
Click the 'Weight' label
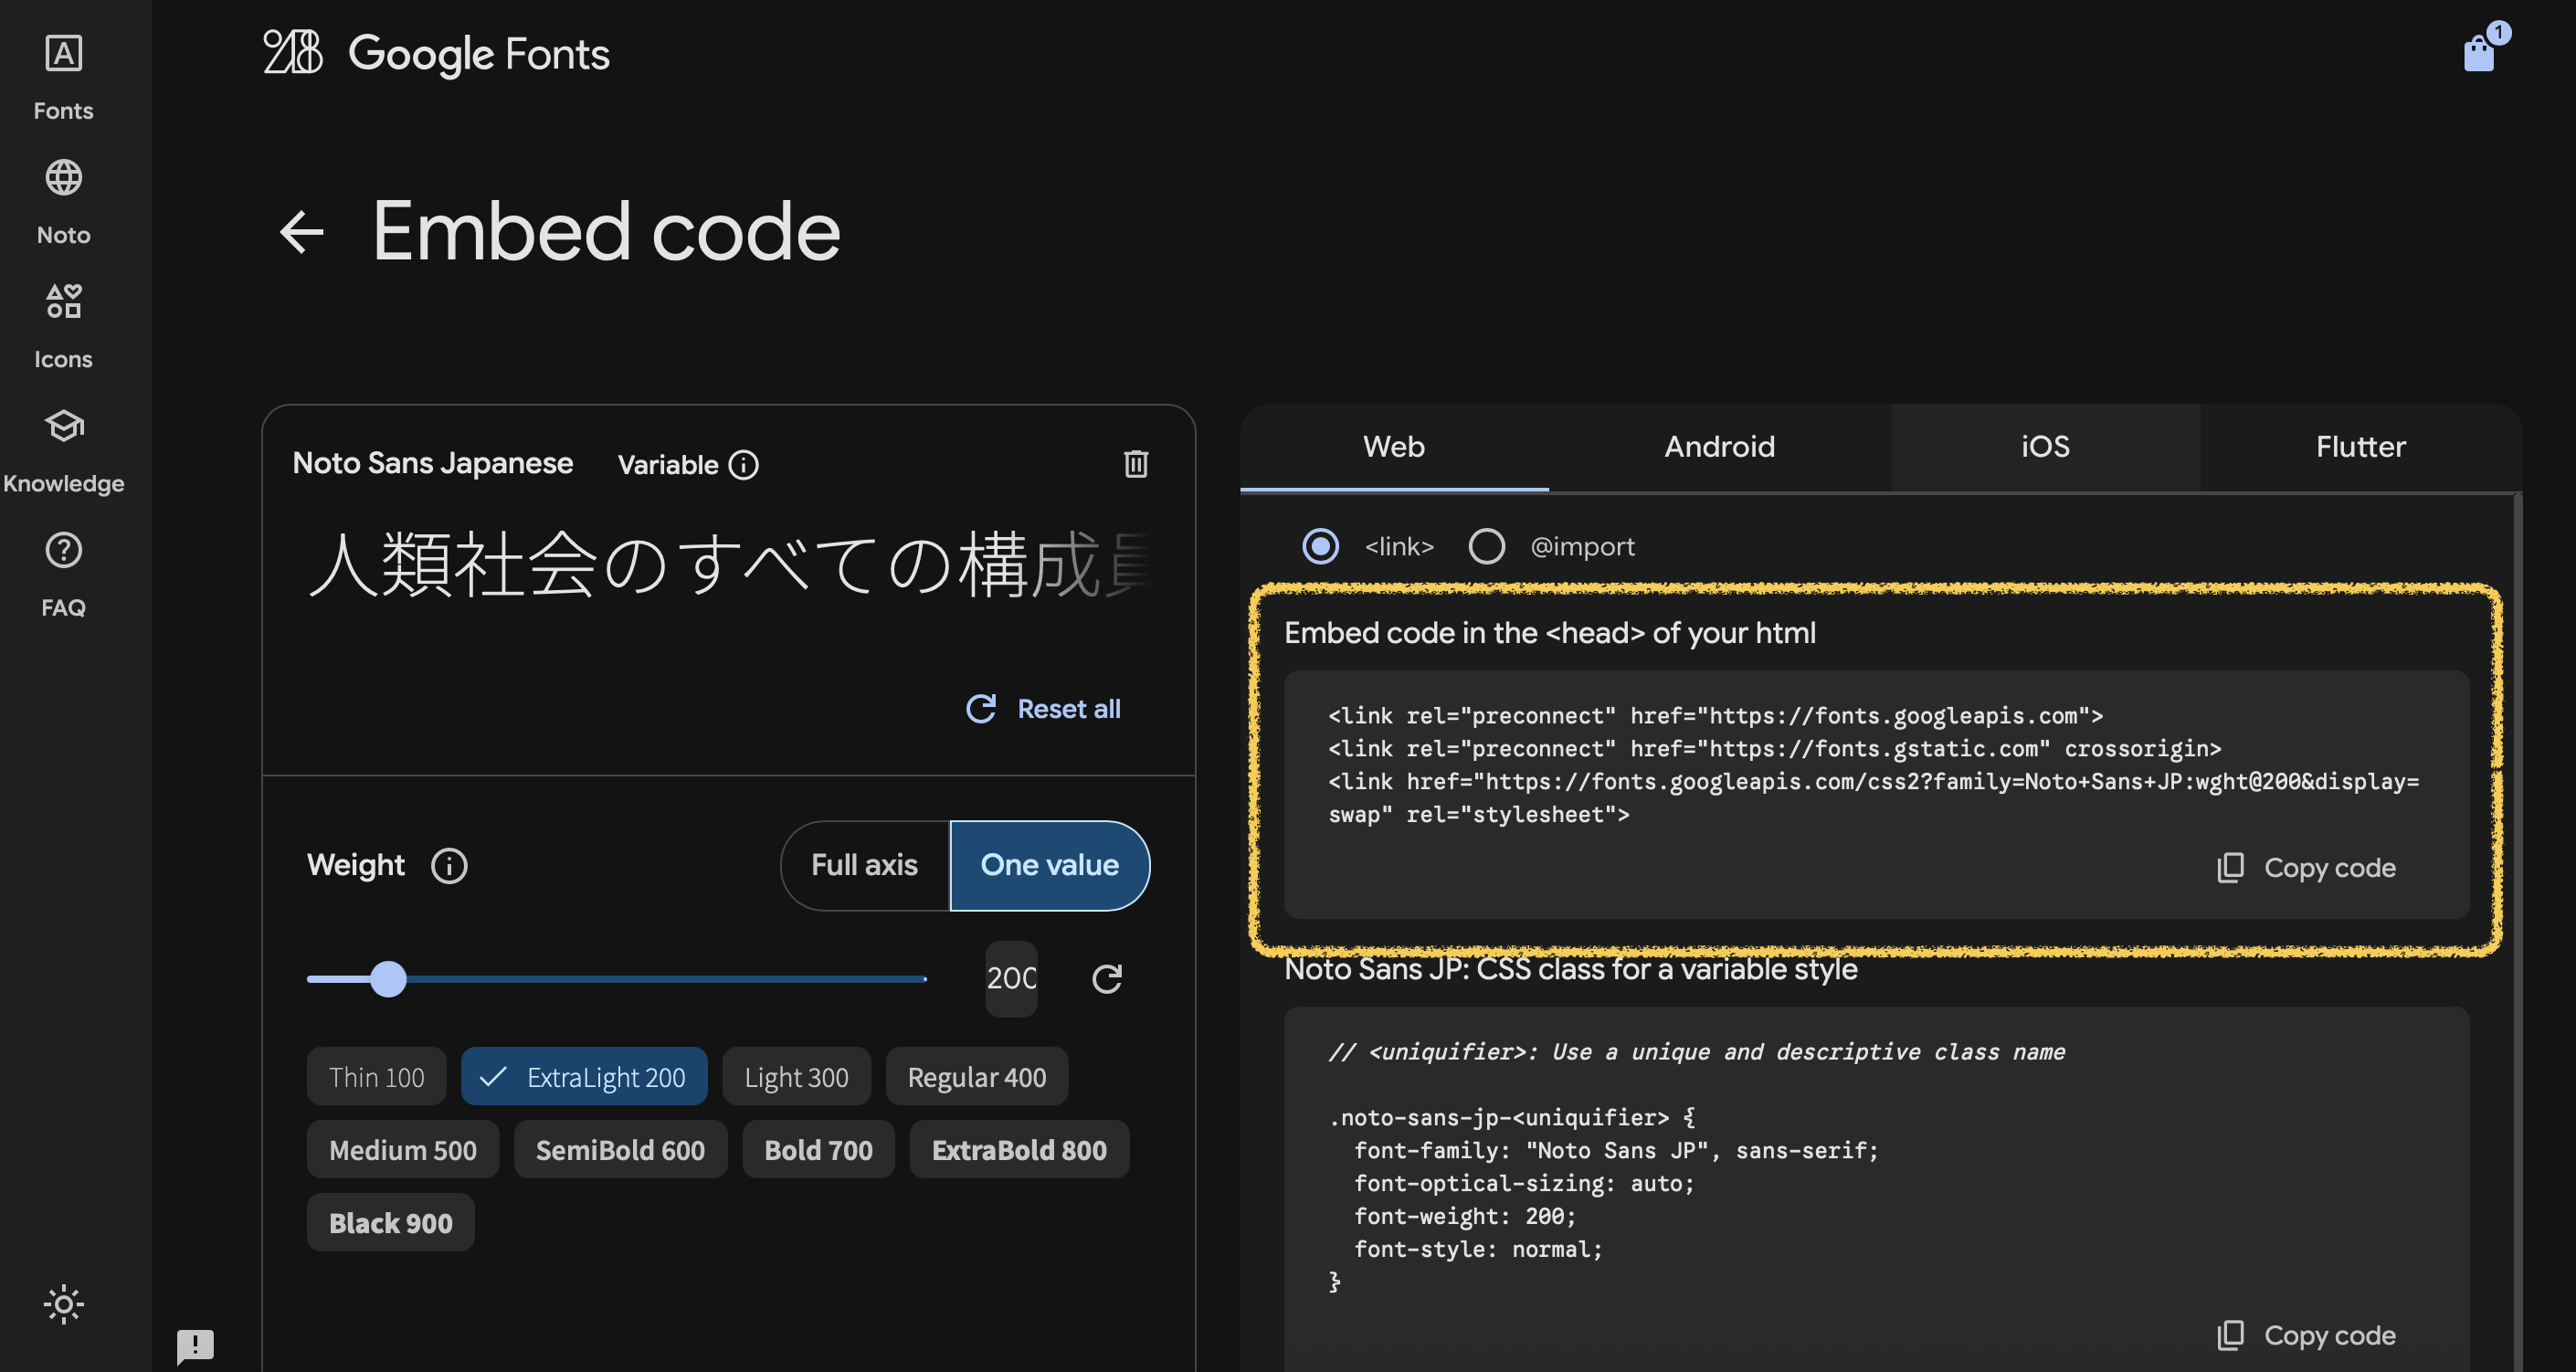coord(355,866)
